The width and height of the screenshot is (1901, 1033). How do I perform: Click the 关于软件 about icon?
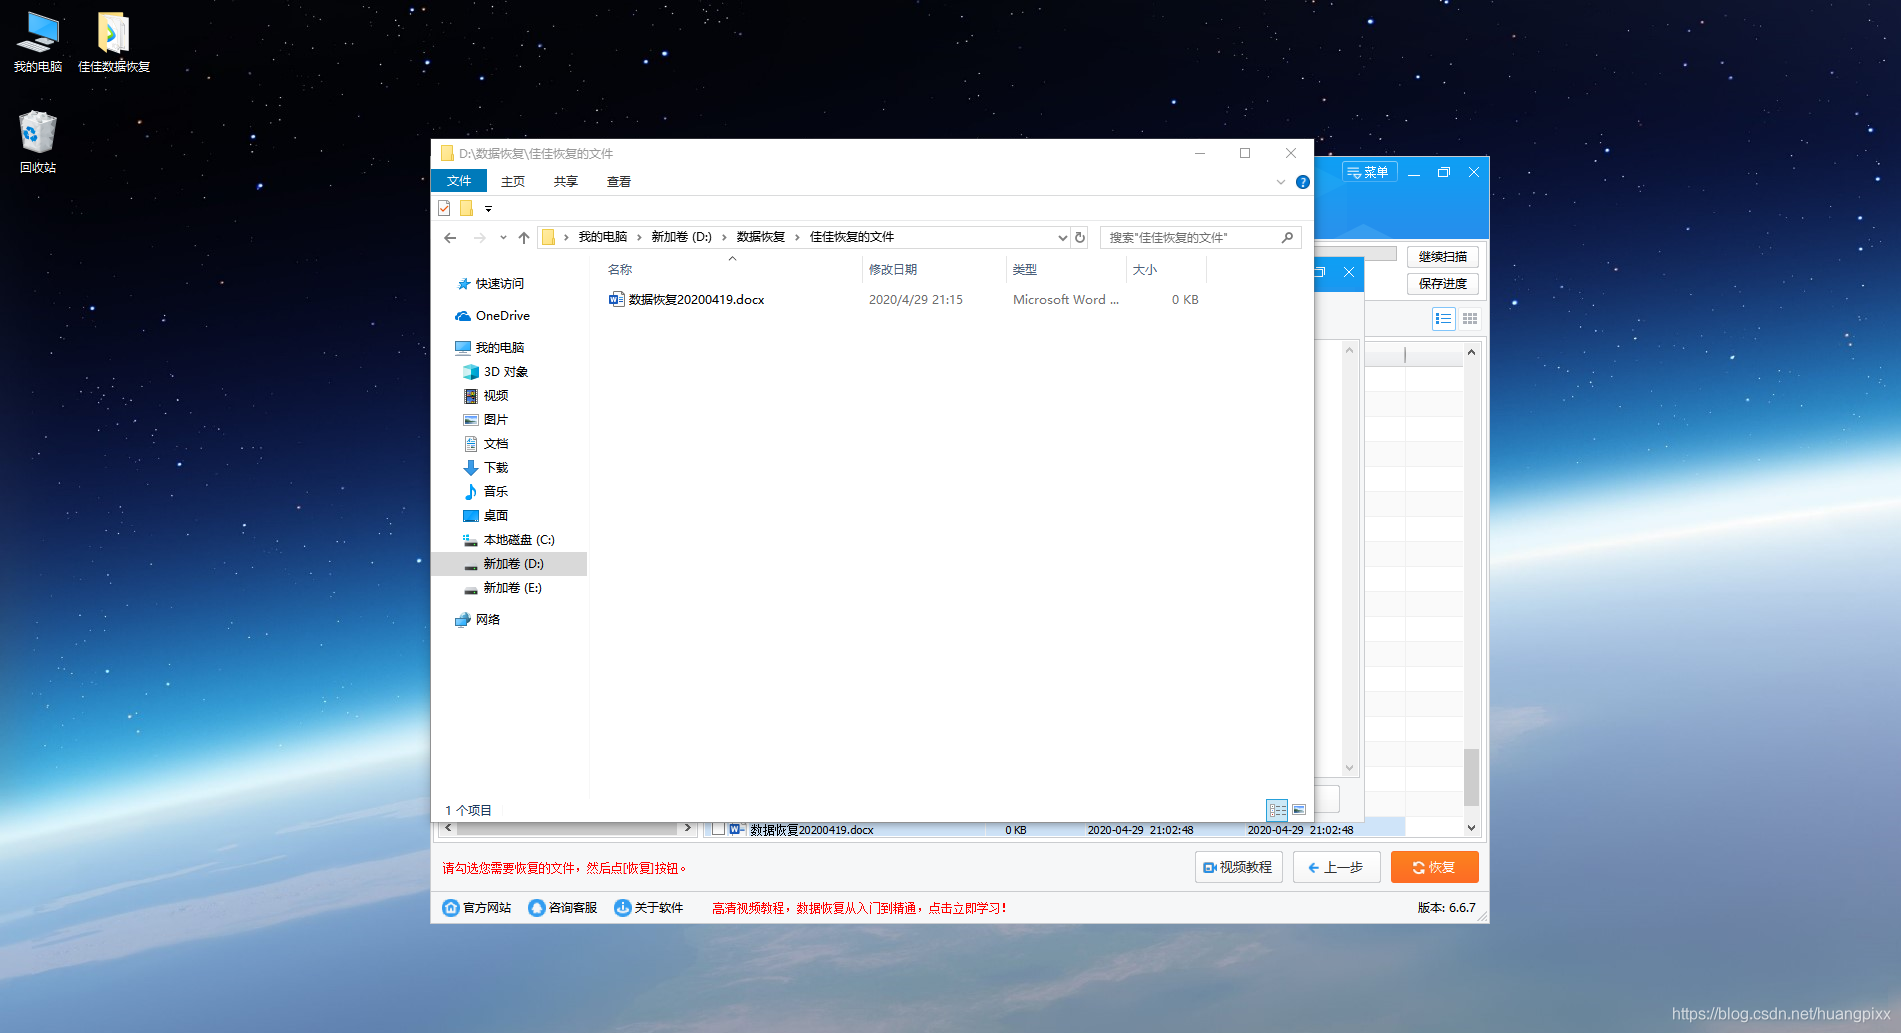coord(620,907)
